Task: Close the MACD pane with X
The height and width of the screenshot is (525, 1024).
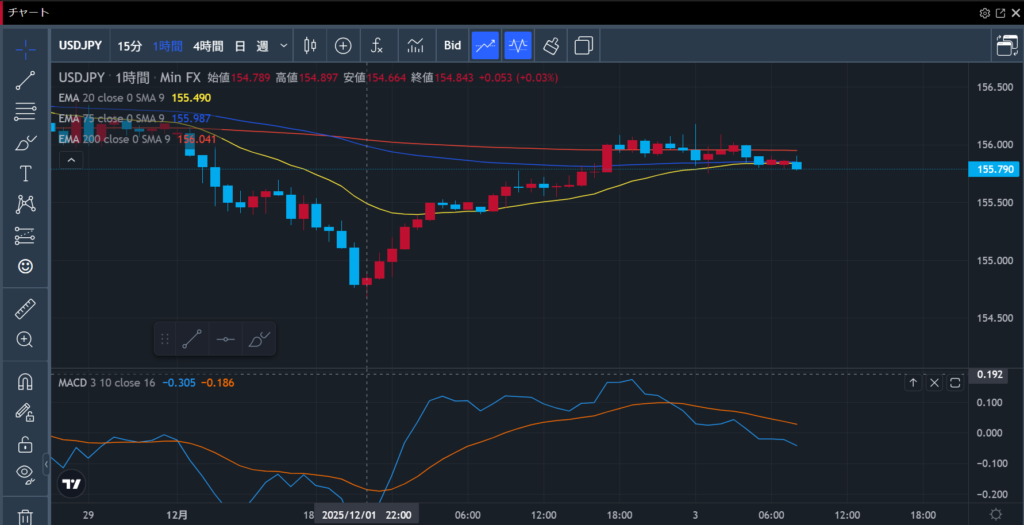Action: [934, 383]
